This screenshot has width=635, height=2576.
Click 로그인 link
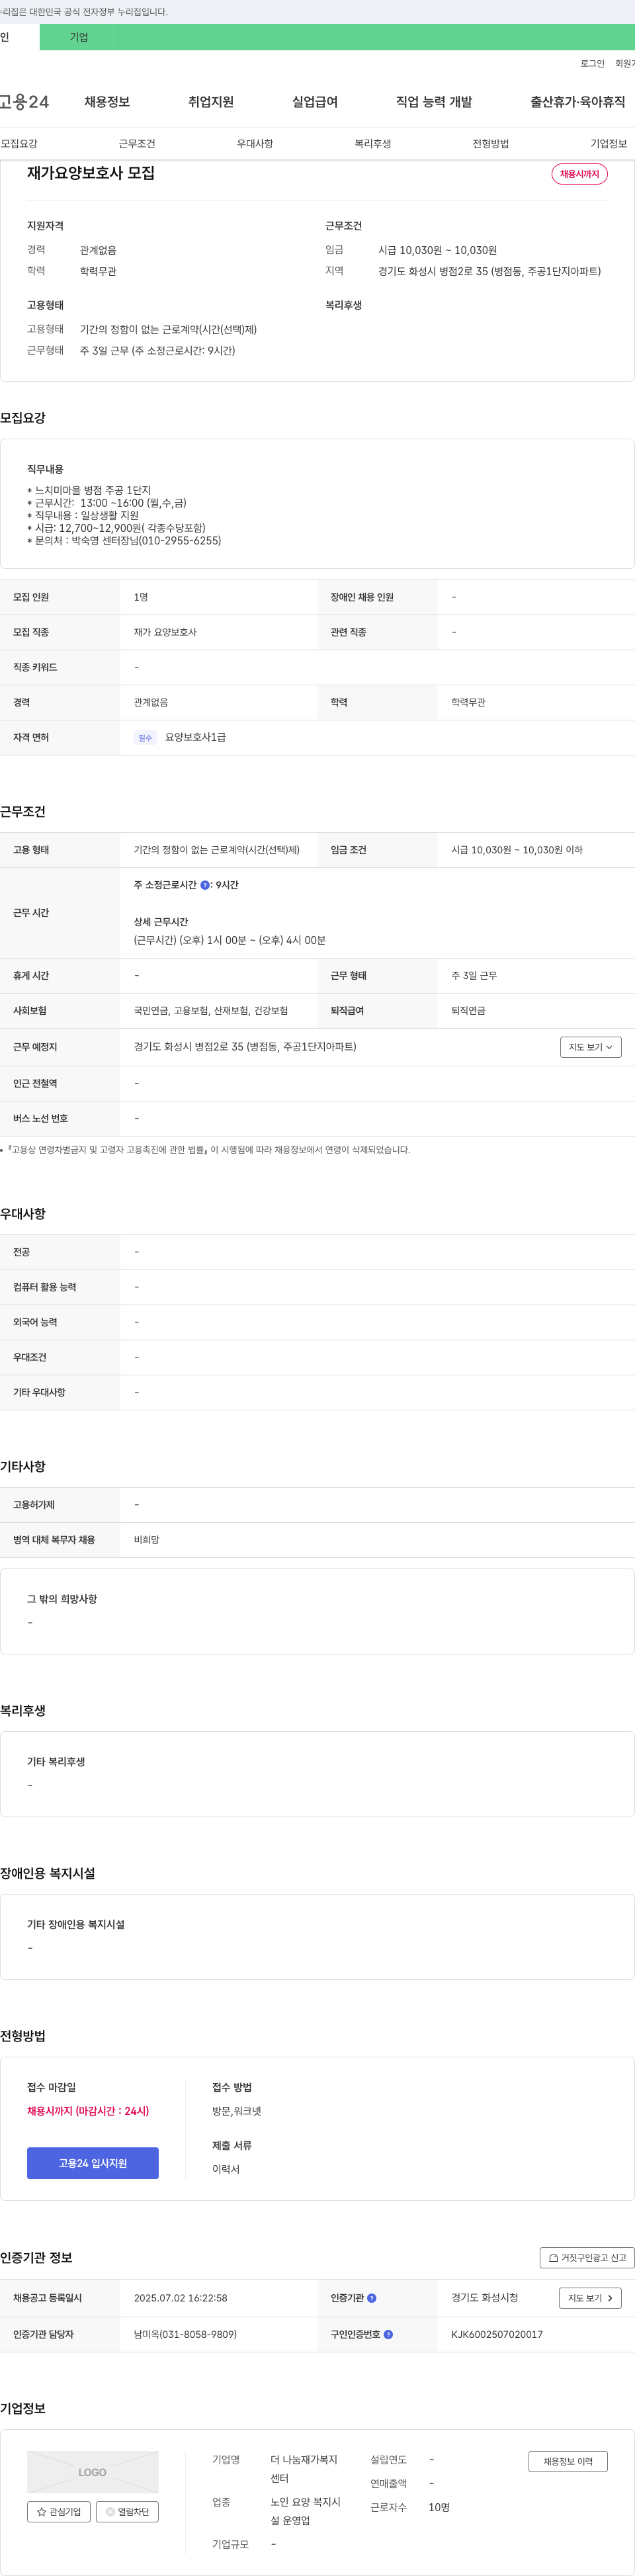592,63
